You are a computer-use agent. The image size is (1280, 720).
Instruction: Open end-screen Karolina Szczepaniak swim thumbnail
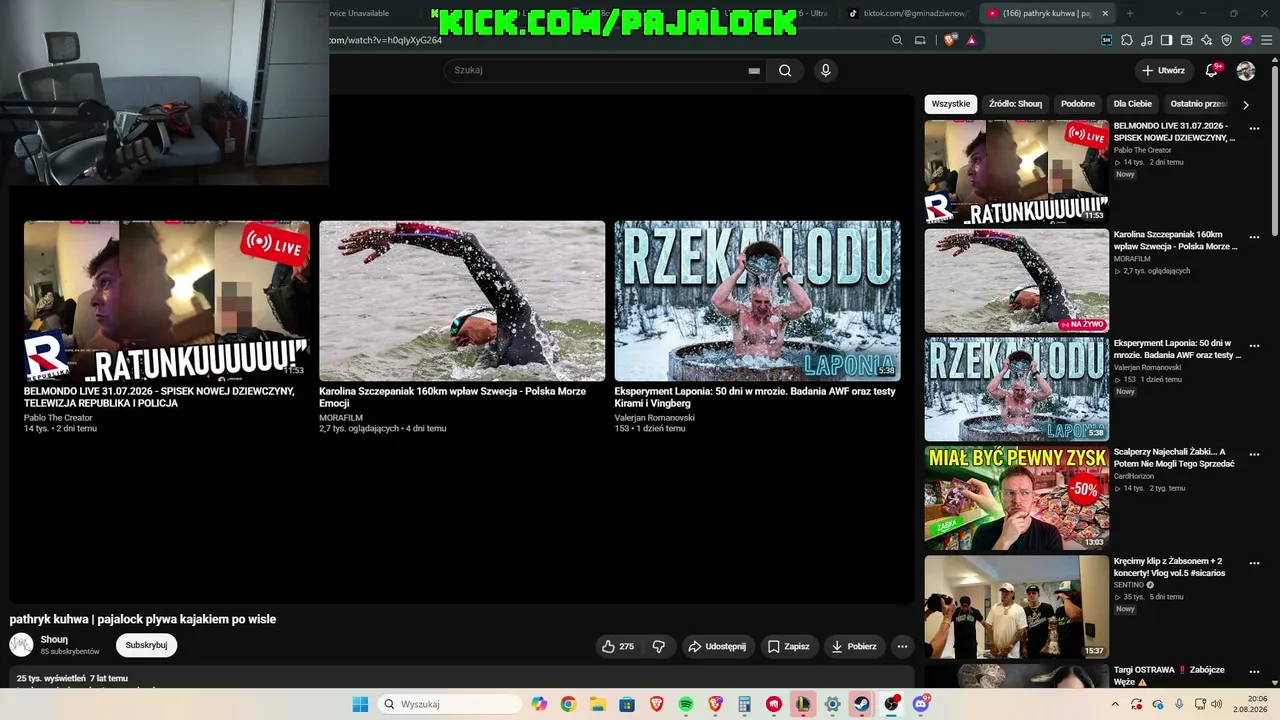pyautogui.click(x=462, y=301)
